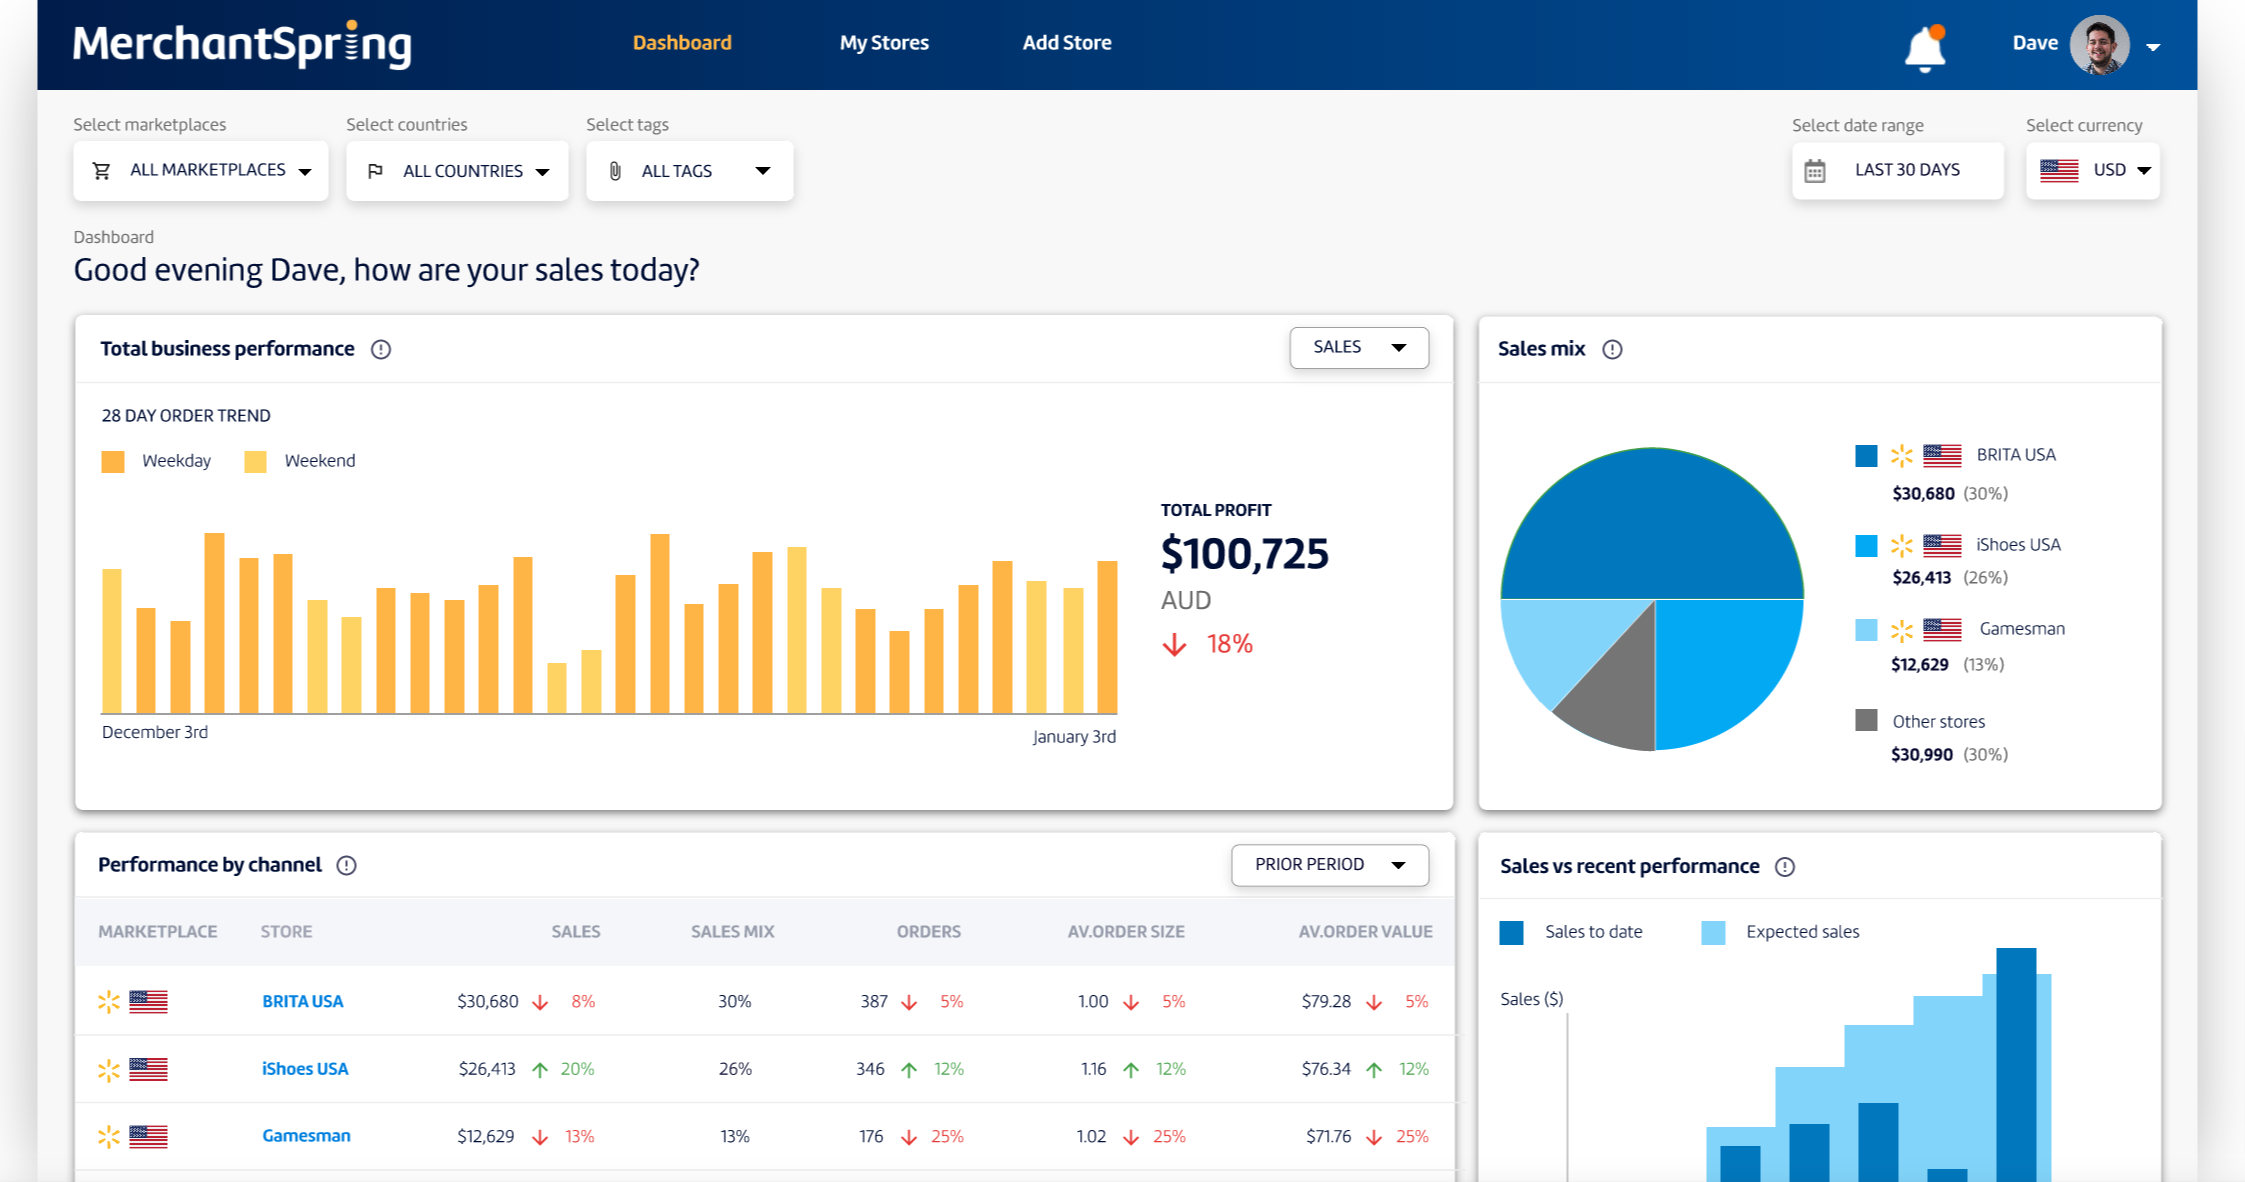Click Dave's profile avatar
Viewport: 2245px width, 1182px height.
pos(2099,44)
